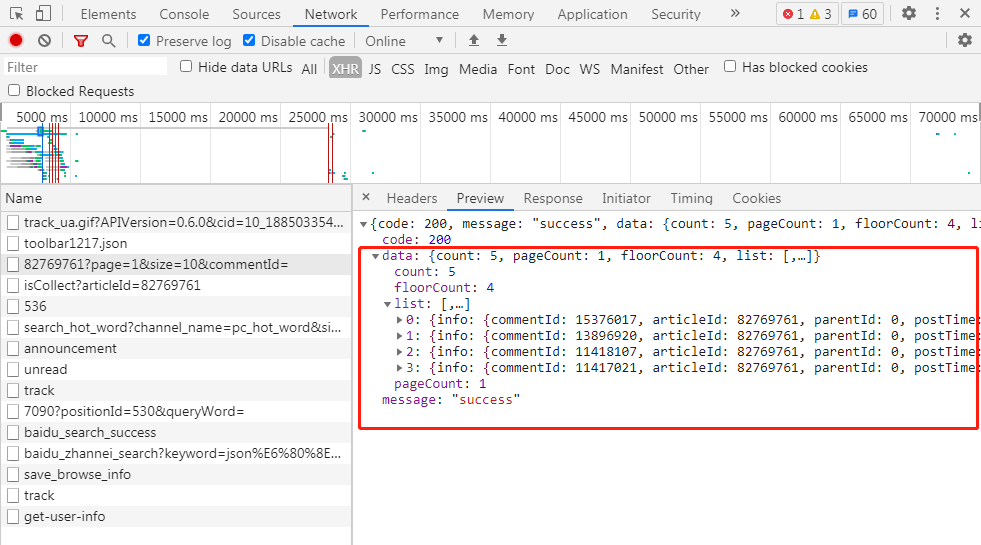
Task: Select the CSS request type filter
Action: [x=403, y=69]
